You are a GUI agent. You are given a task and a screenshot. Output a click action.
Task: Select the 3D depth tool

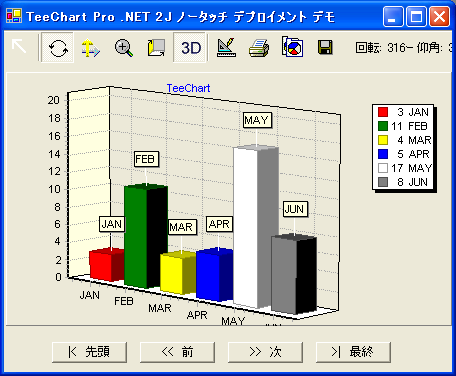click(156, 47)
